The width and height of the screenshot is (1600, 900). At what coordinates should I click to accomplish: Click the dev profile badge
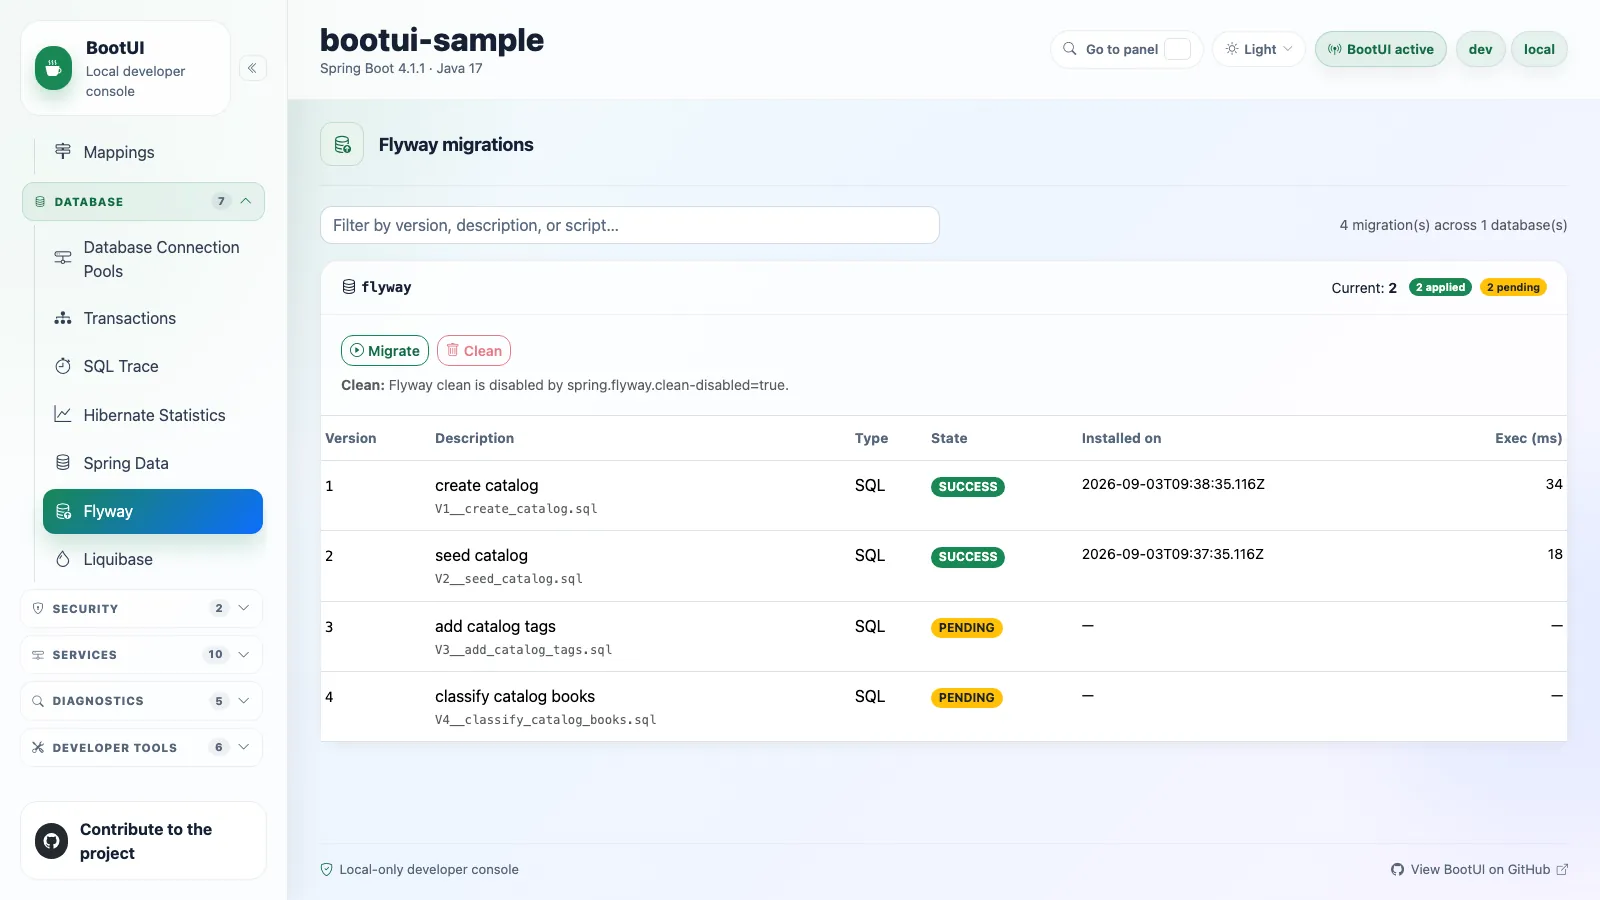coord(1481,49)
